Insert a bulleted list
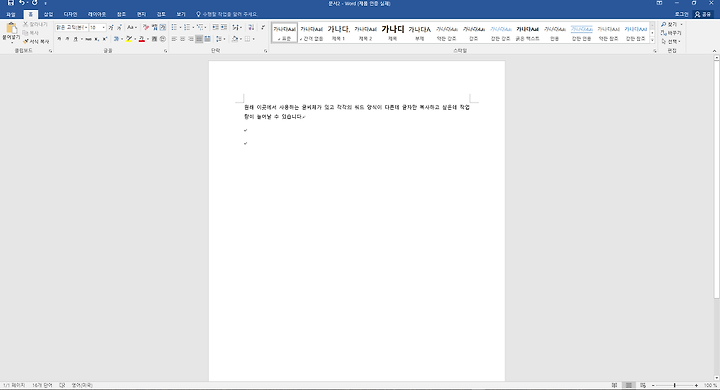 click(174, 28)
